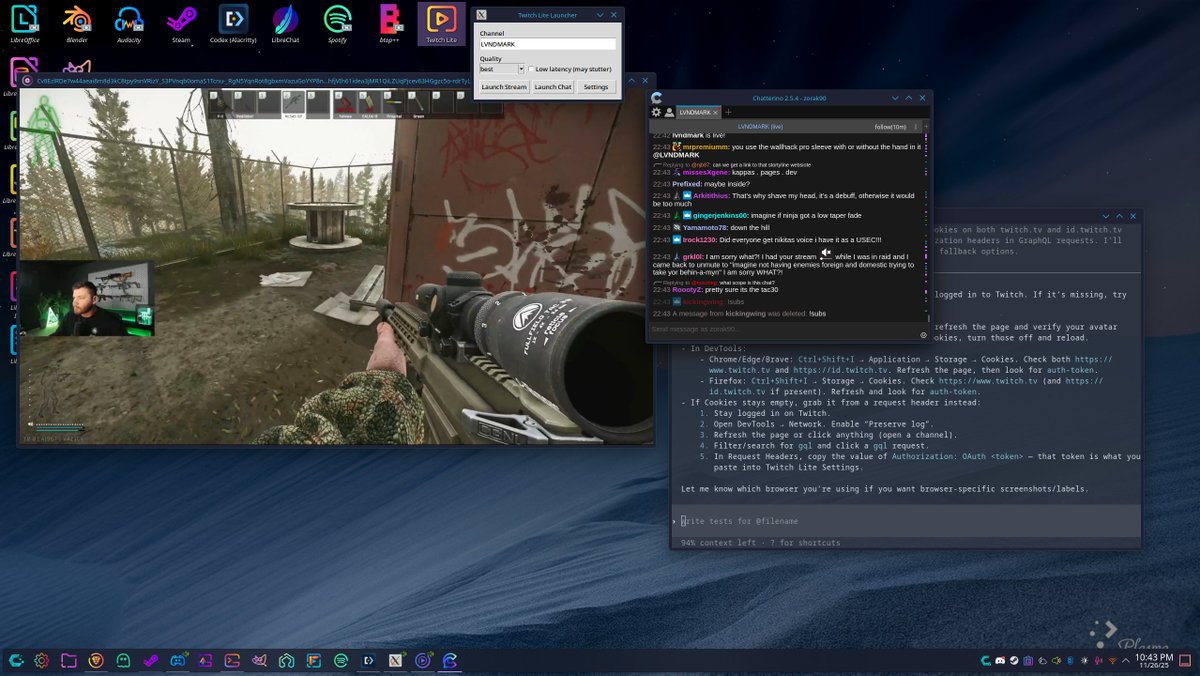Click the Launch Chat button
The image size is (1200, 676).
pos(553,87)
